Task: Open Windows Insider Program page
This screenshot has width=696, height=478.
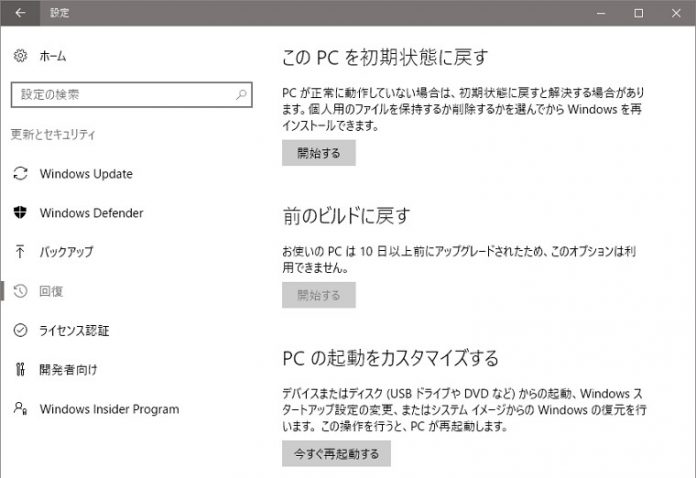Action: 110,409
